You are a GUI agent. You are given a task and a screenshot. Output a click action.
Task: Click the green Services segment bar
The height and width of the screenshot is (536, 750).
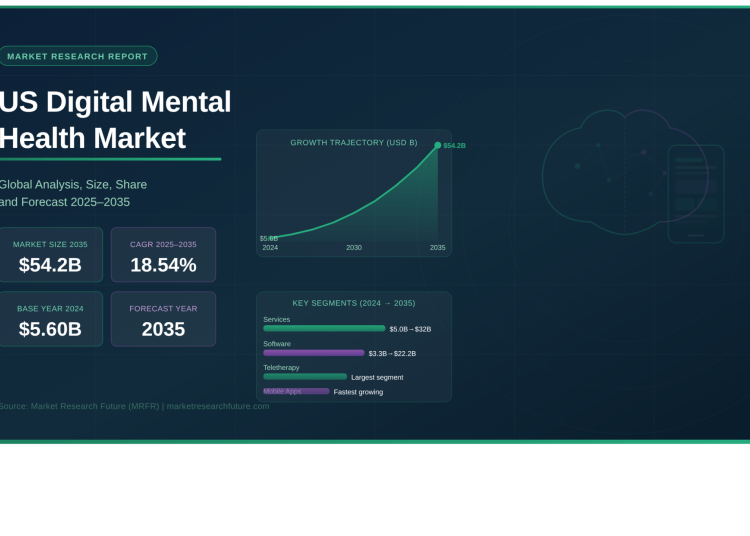pos(323,328)
